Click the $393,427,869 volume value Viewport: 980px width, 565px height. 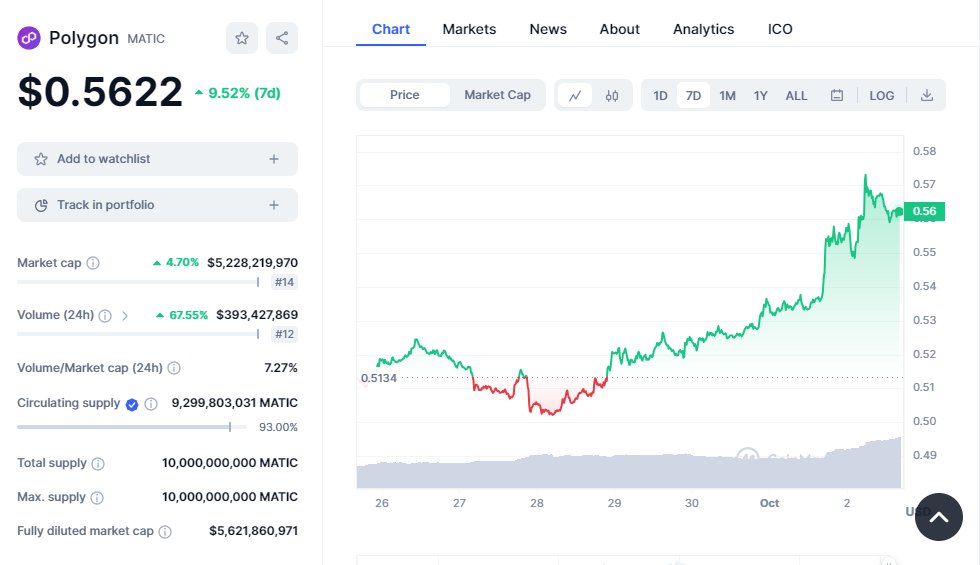click(257, 315)
